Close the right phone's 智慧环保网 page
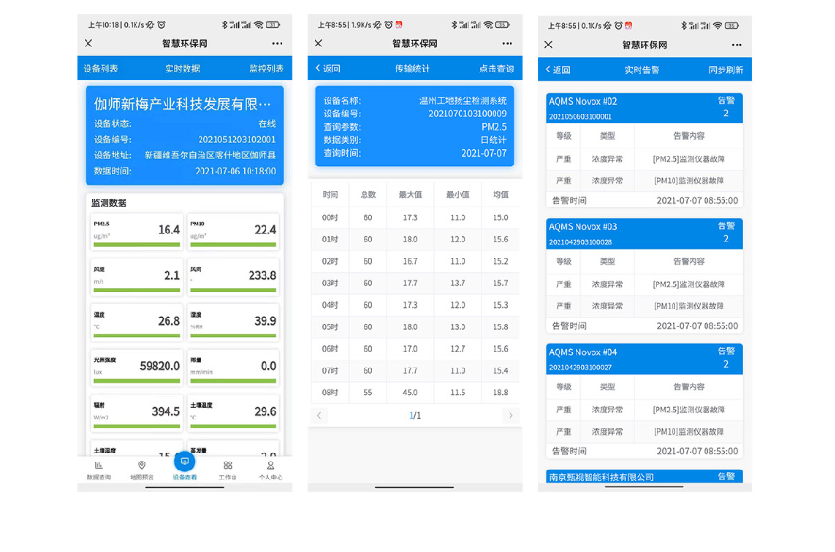 [549, 45]
